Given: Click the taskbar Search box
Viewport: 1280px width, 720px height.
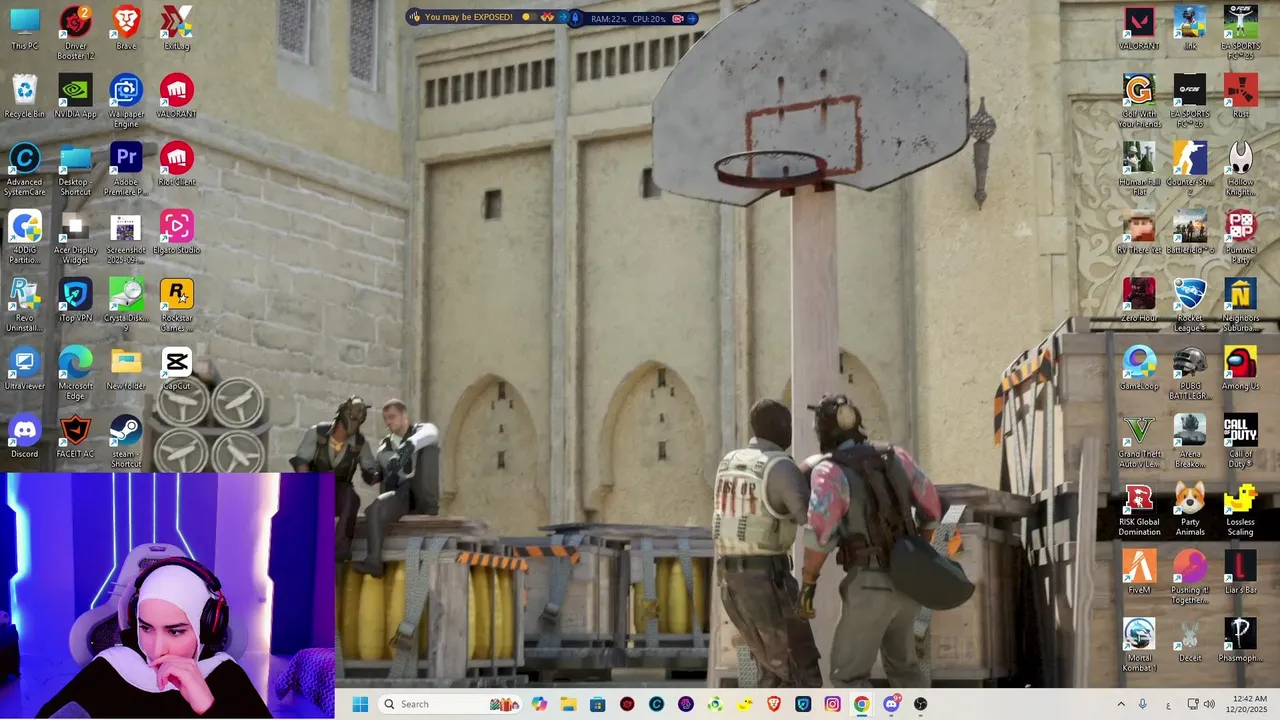Looking at the screenshot, I should [449, 704].
